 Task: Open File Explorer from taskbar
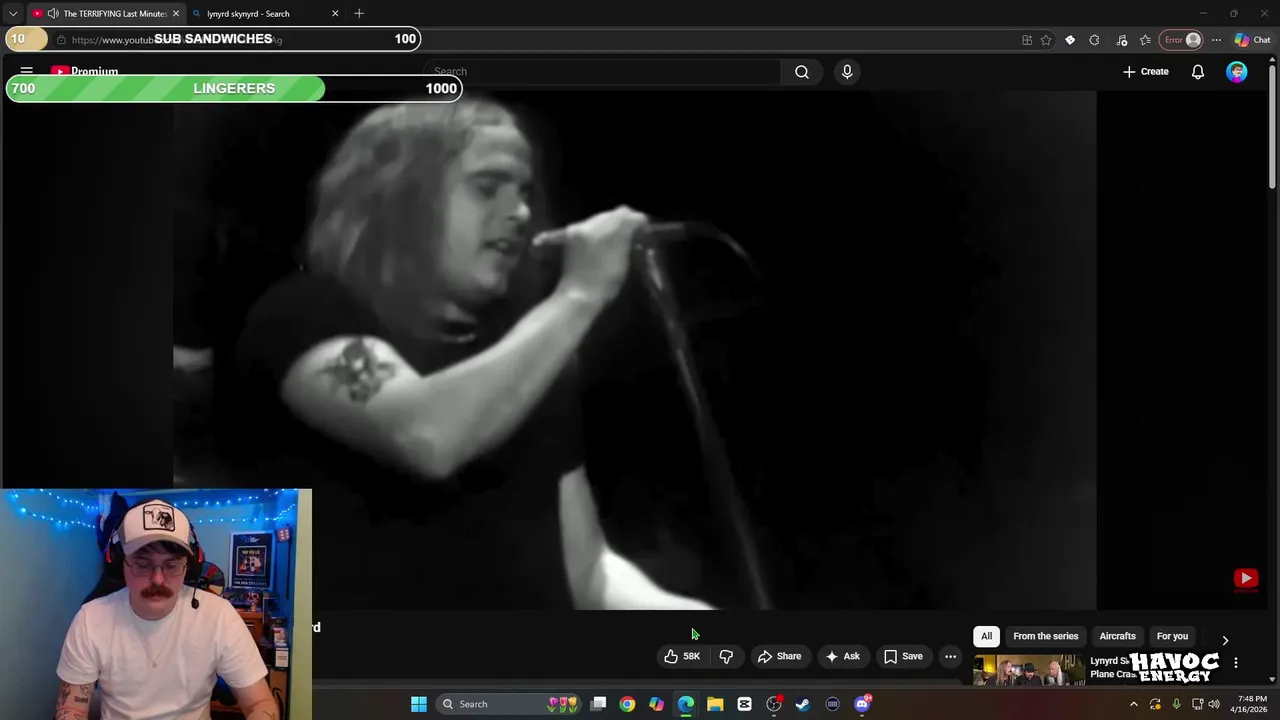(x=715, y=704)
